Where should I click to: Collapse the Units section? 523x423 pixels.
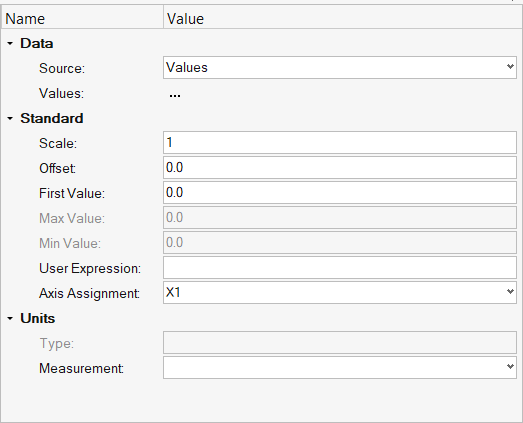[x=10, y=319]
